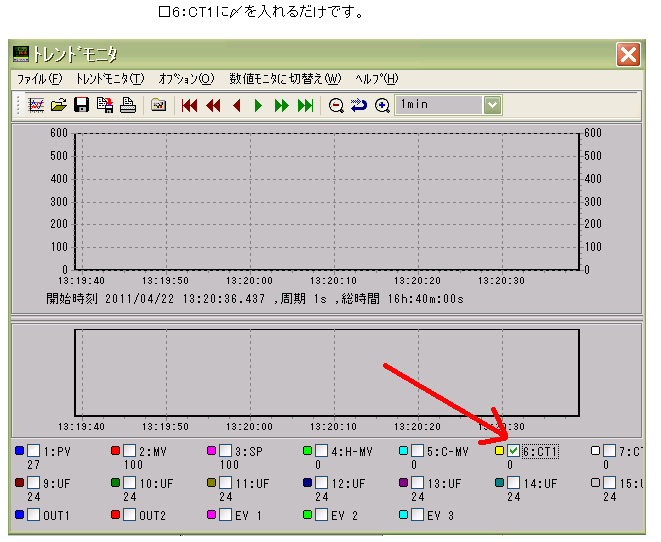This screenshot has height=542, width=661.
Task: Click the yellow folder graph settings icon
Action: click(x=159, y=105)
